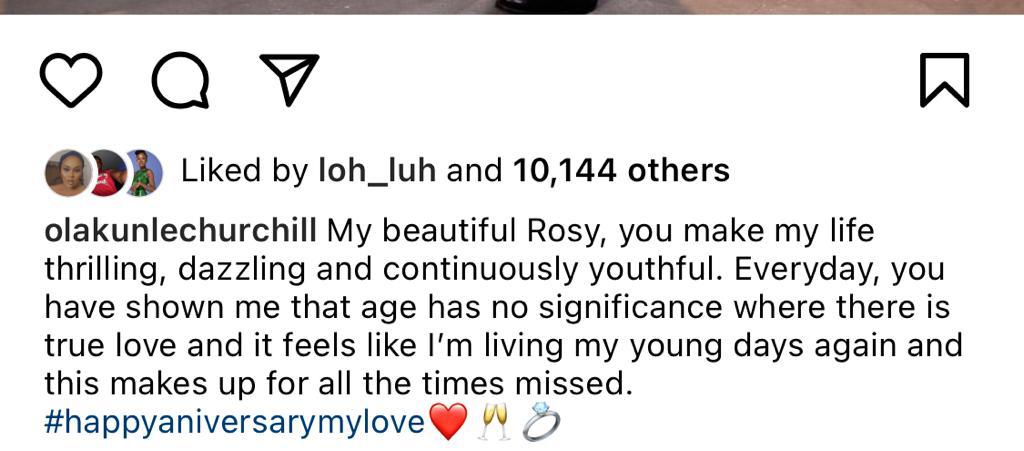Save post using the bookmark icon
Image resolution: width=1024 pixels, height=451 pixels.
click(x=944, y=80)
